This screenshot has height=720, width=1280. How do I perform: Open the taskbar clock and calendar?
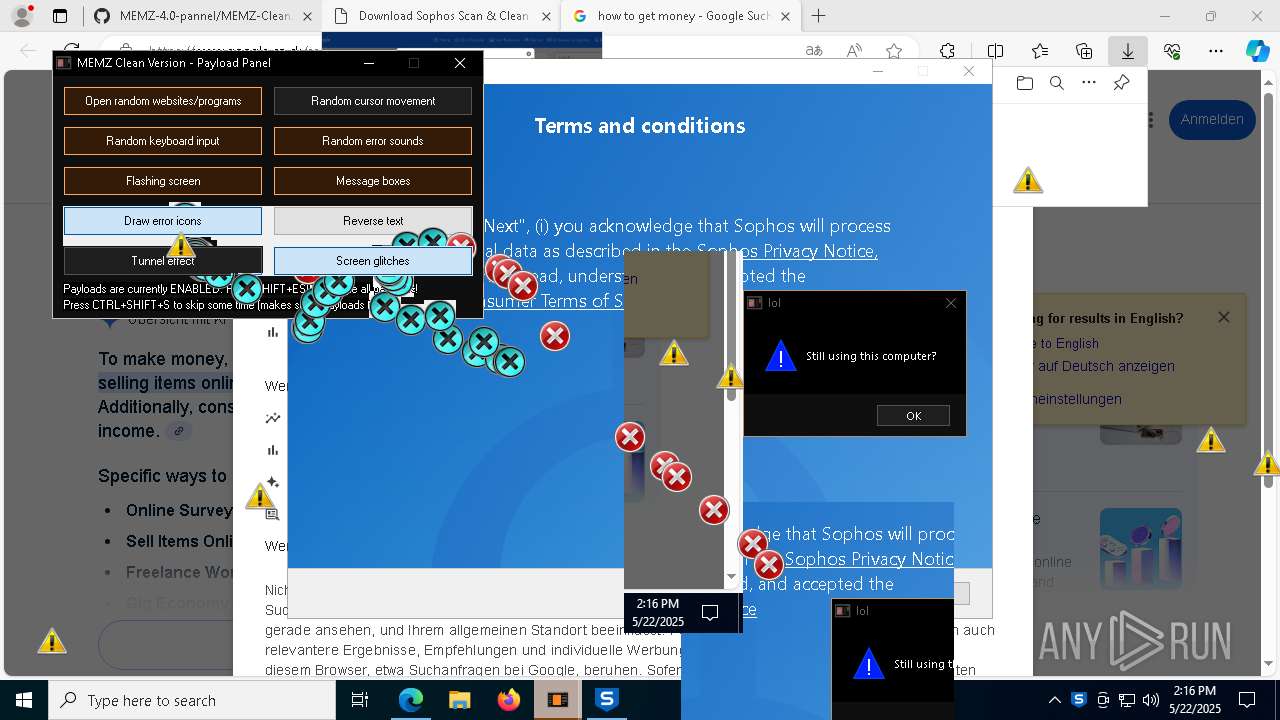tap(1194, 700)
